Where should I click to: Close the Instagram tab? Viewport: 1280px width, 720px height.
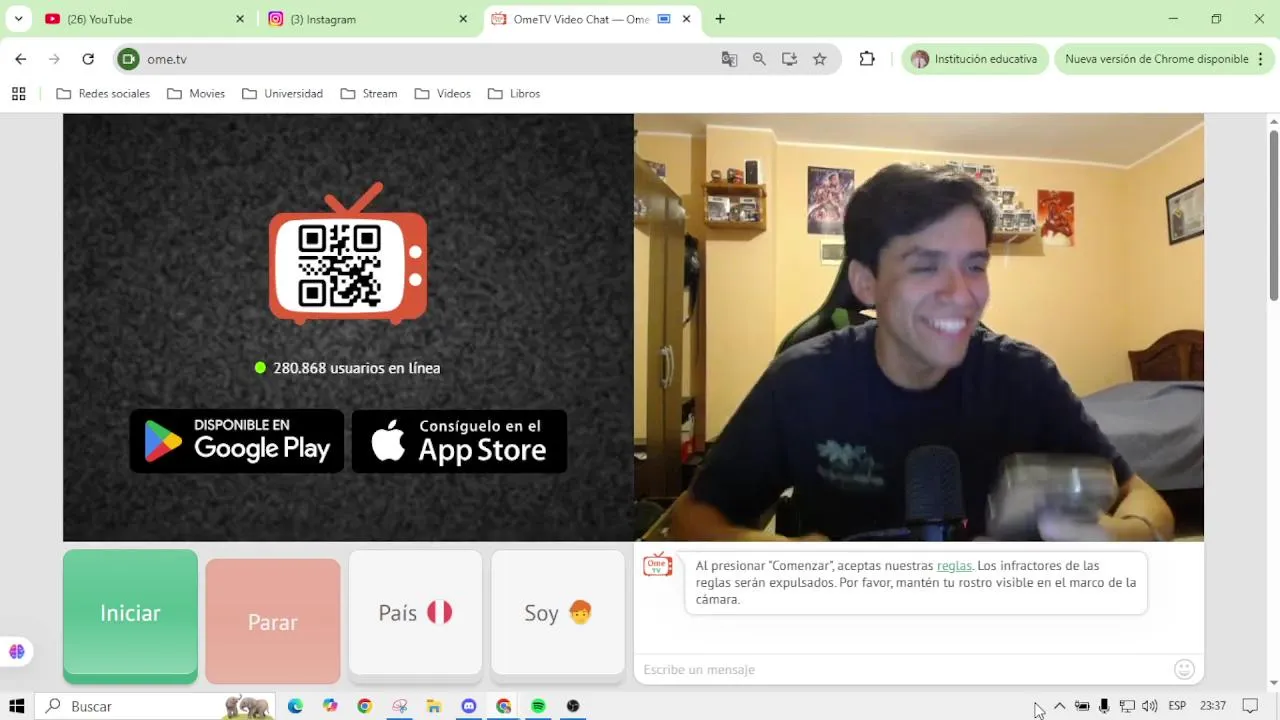point(463,19)
